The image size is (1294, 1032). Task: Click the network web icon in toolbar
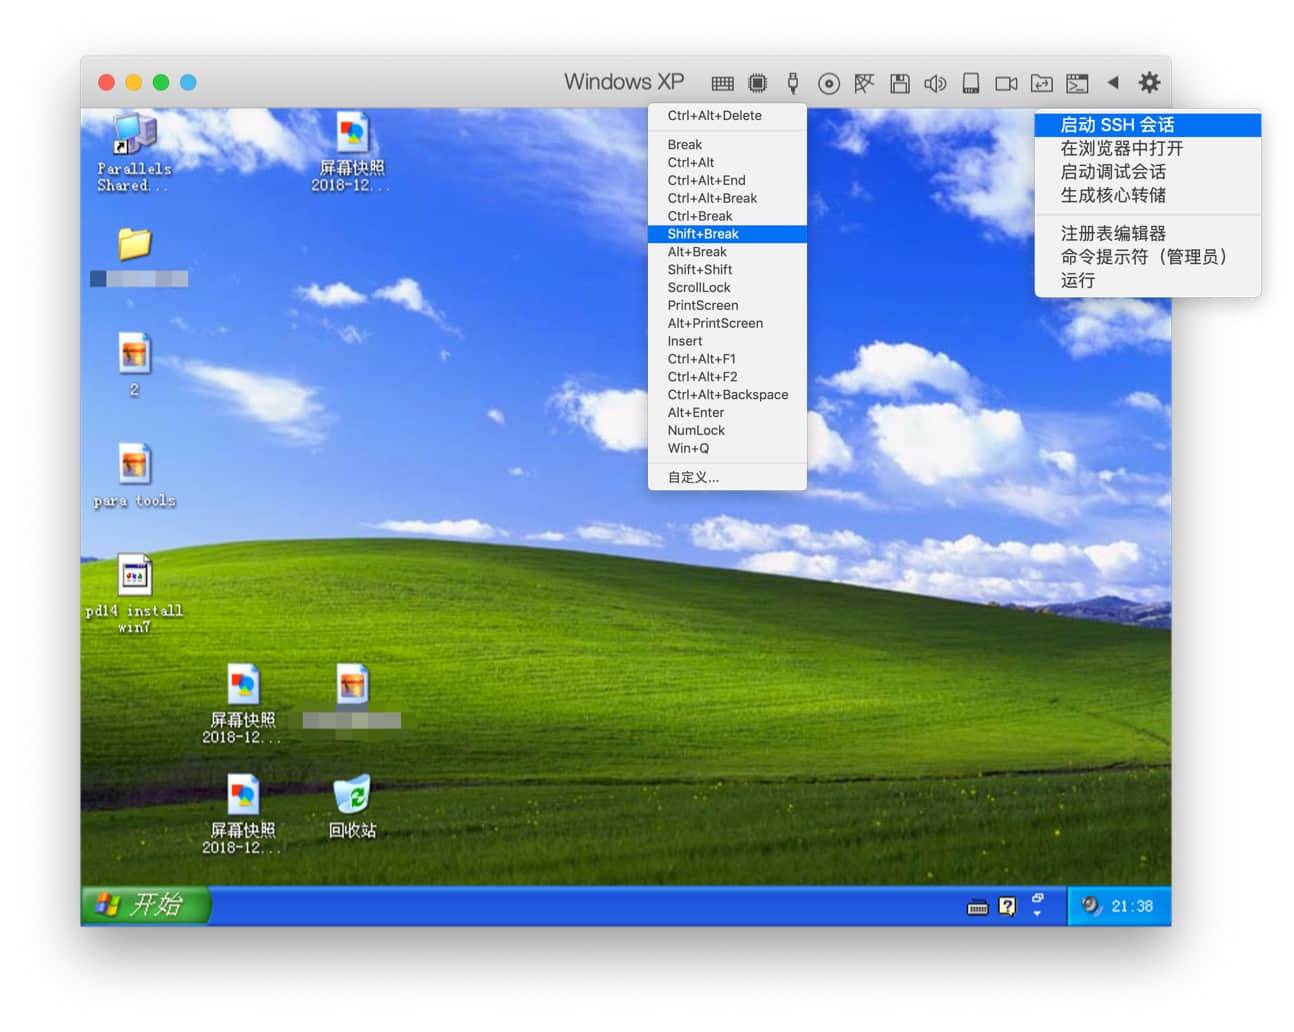coord(864,83)
